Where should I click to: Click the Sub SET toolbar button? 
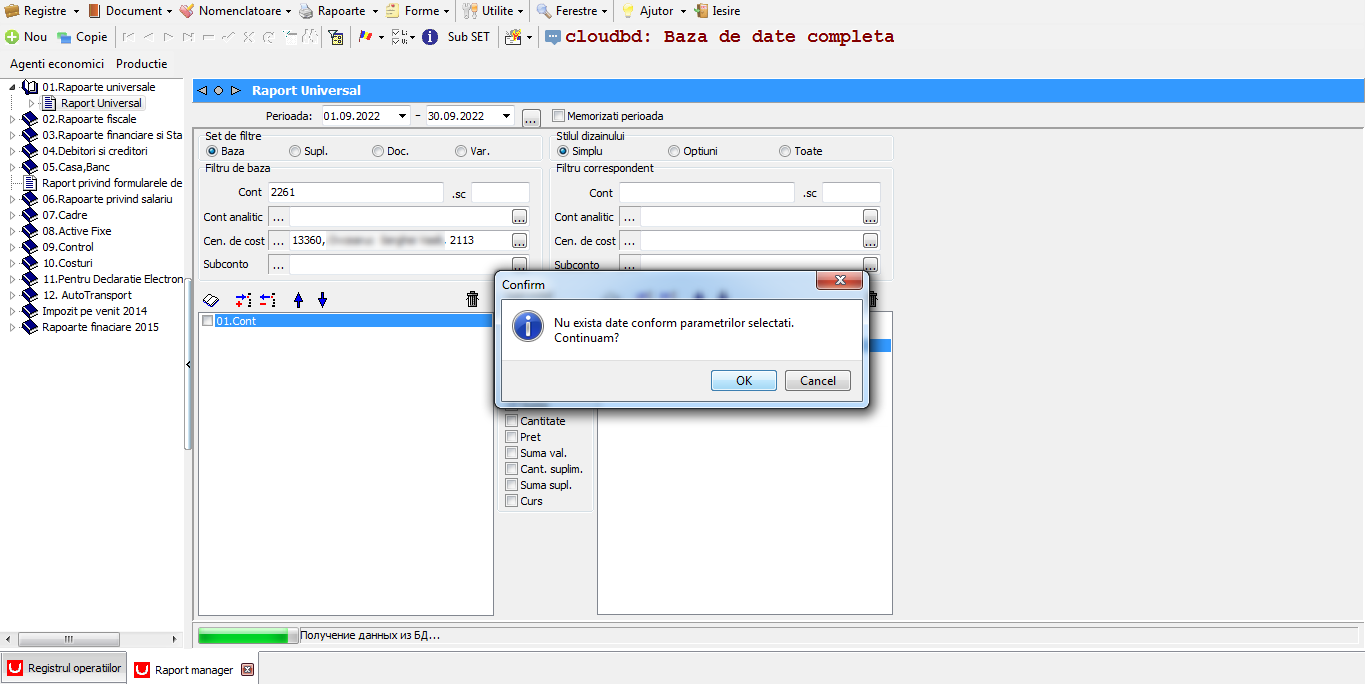click(x=469, y=37)
